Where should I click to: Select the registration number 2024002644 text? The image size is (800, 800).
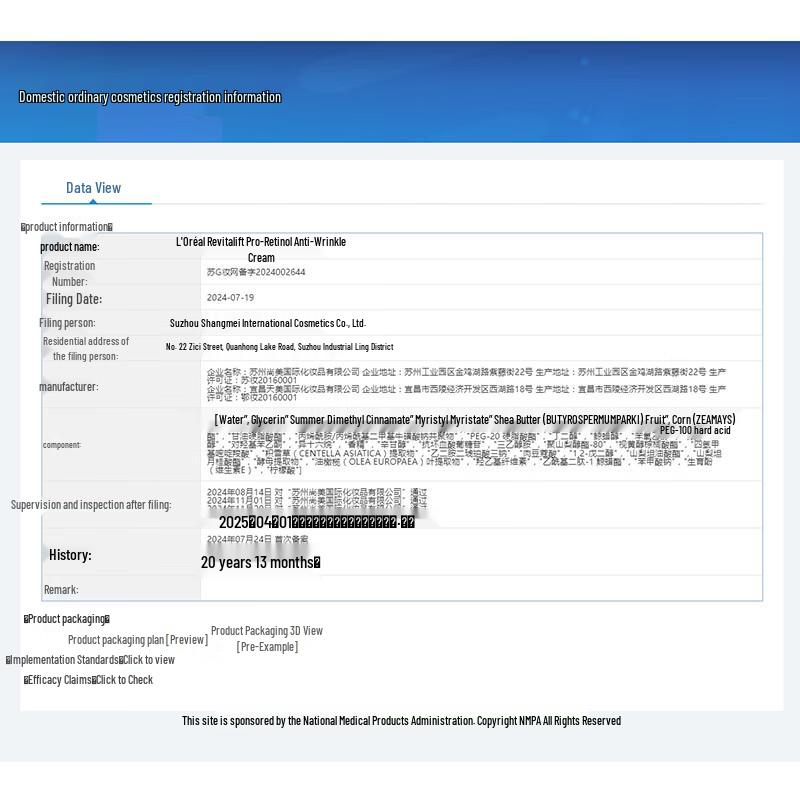click(256, 272)
